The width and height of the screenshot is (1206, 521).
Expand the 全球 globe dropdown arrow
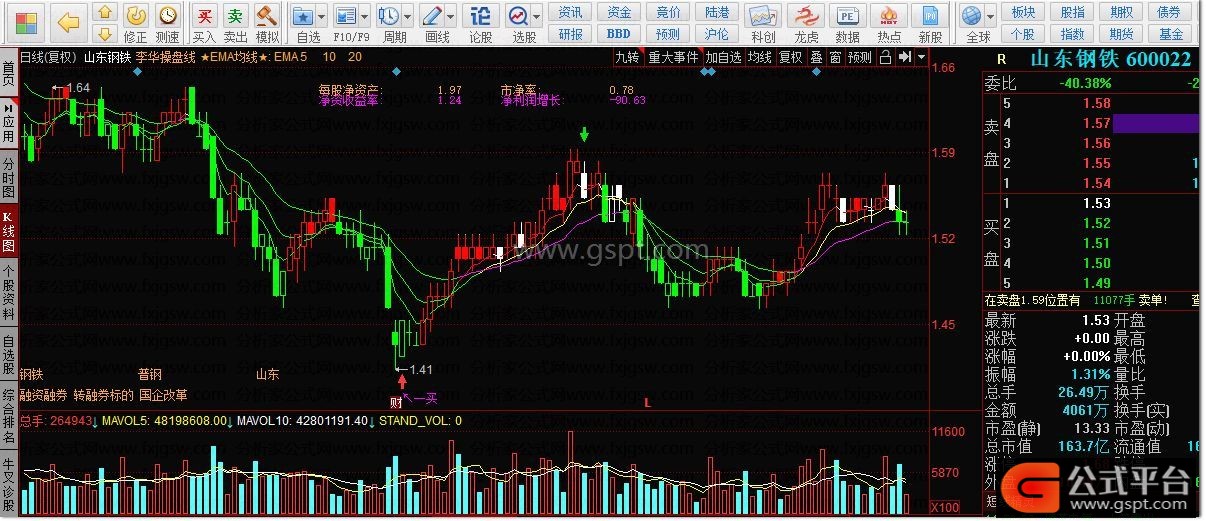pyautogui.click(x=990, y=17)
